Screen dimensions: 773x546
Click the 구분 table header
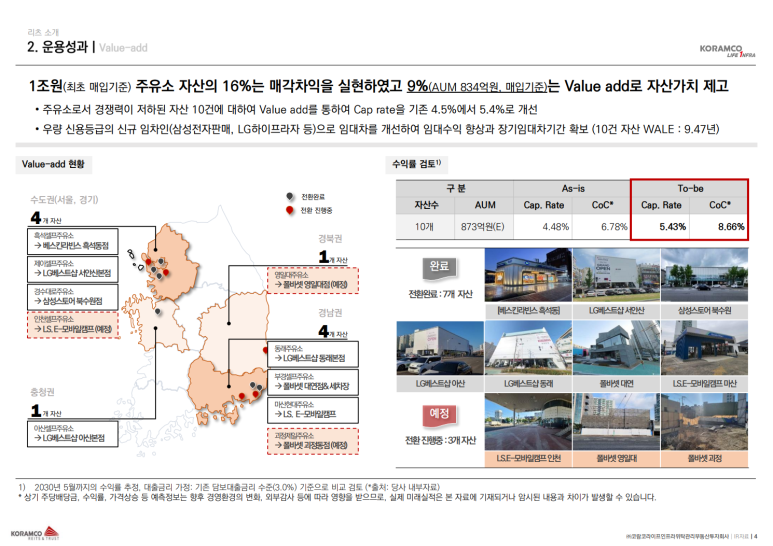click(x=455, y=189)
